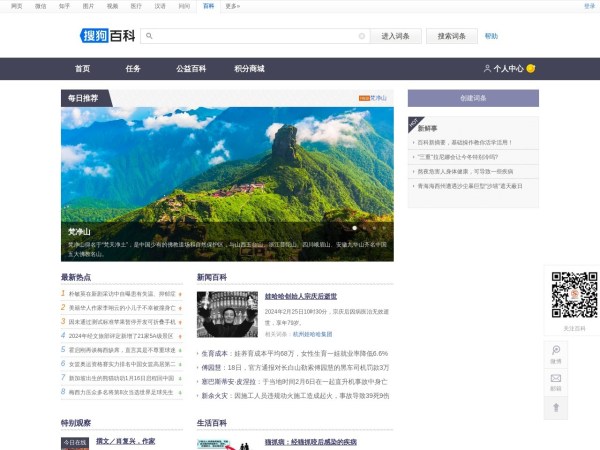Image resolution: width=600 pixels, height=450 pixels.
Task: Click the 创建词条 button
Action: tap(473, 98)
